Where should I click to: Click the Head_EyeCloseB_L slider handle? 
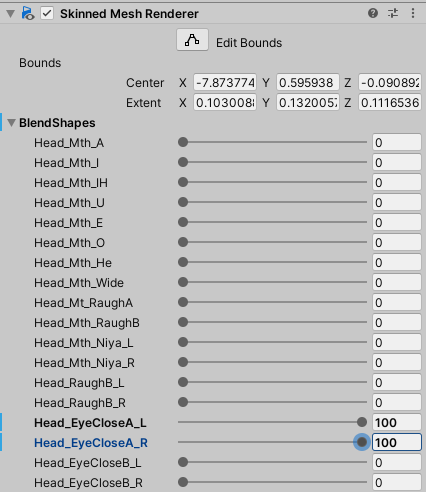pyautogui.click(x=183, y=462)
